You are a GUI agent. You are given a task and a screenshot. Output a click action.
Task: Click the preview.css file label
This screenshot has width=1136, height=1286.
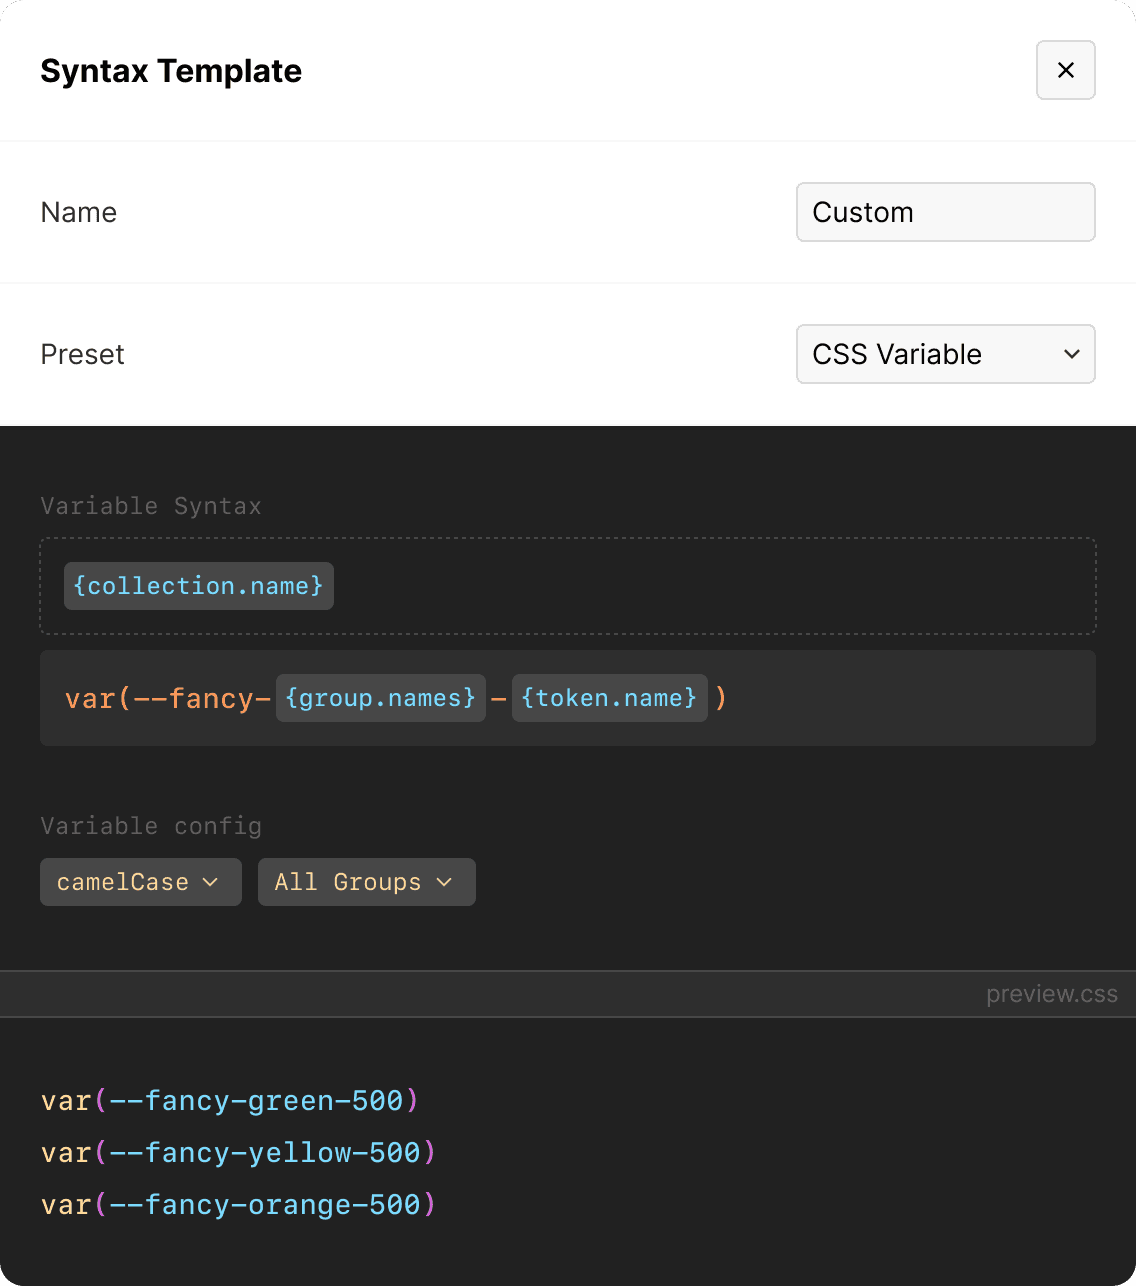pos(1052,994)
